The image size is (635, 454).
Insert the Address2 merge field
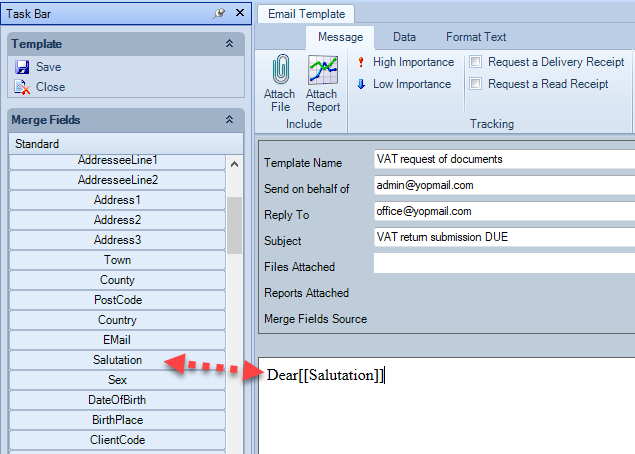pos(117,220)
